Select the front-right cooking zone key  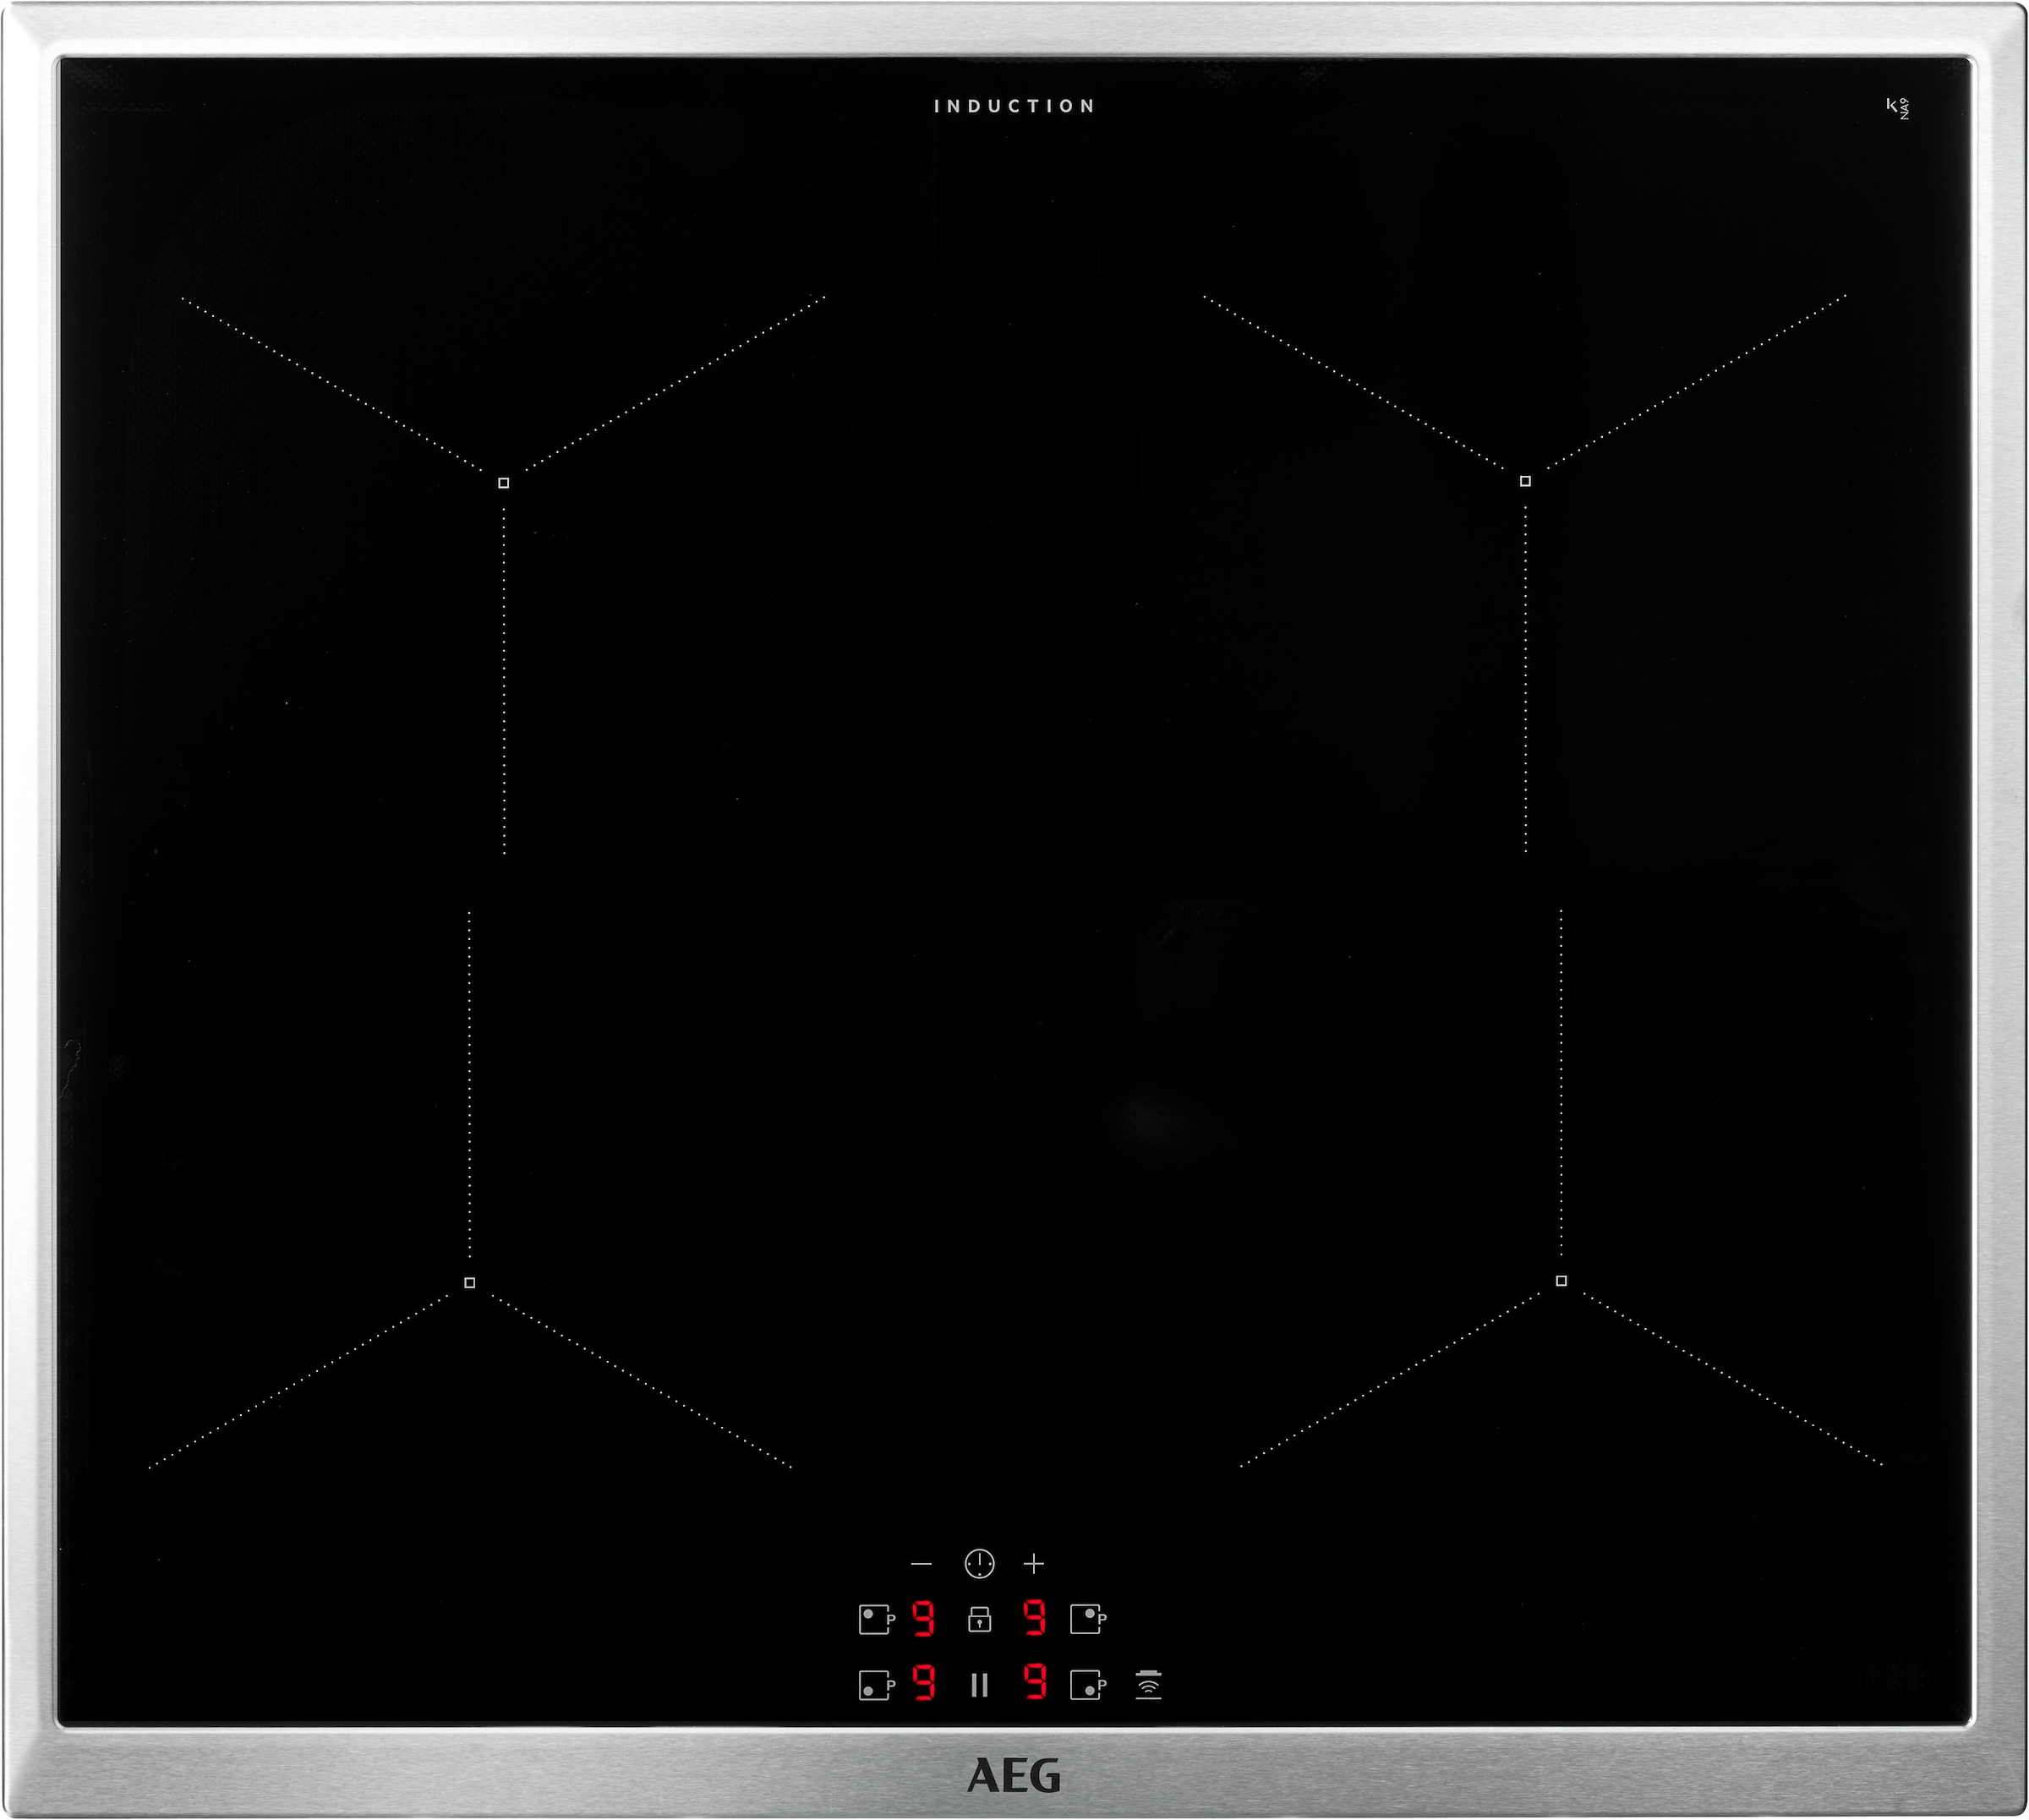point(1088,1685)
